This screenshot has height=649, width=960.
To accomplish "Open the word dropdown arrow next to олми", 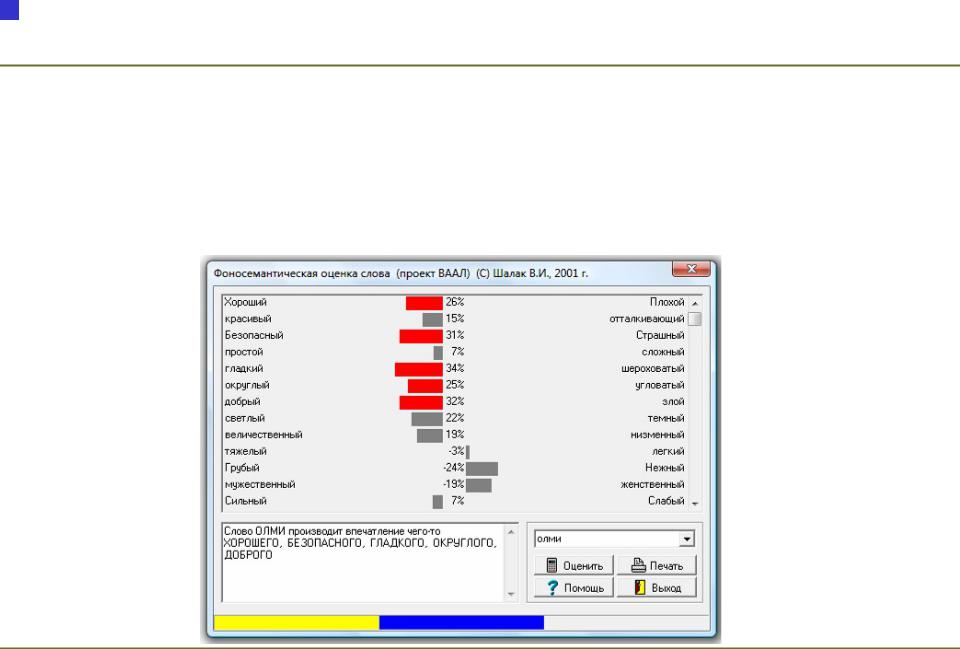I will [687, 539].
